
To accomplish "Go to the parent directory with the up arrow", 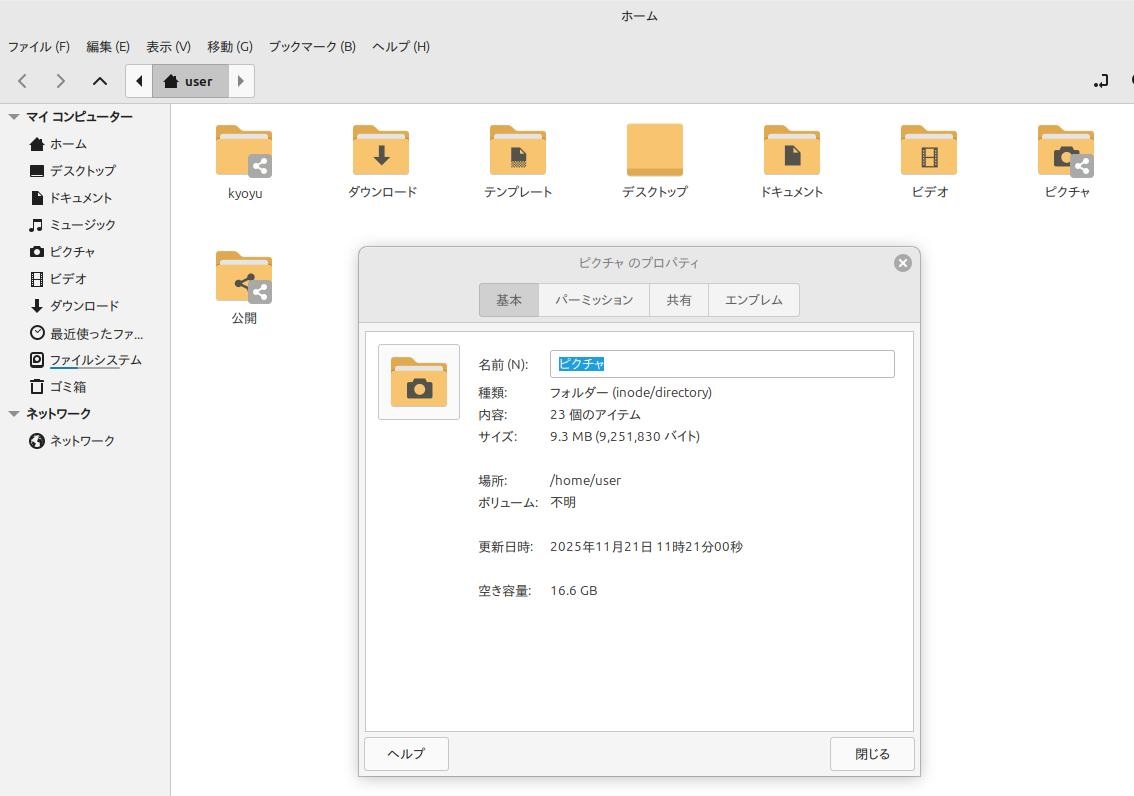I will pyautogui.click(x=100, y=81).
